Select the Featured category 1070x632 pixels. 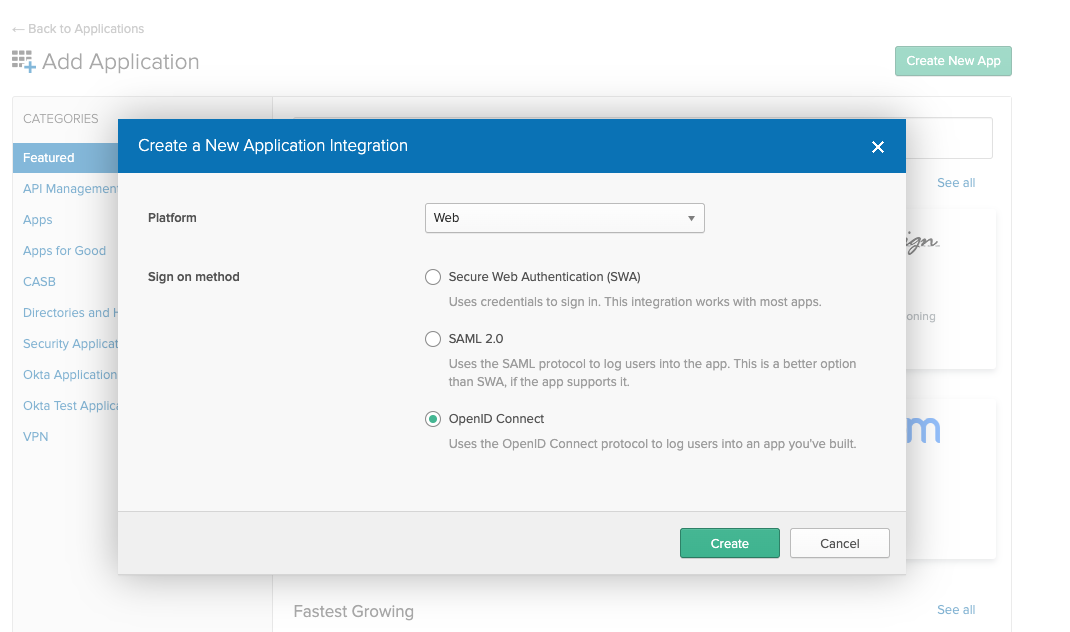point(48,157)
